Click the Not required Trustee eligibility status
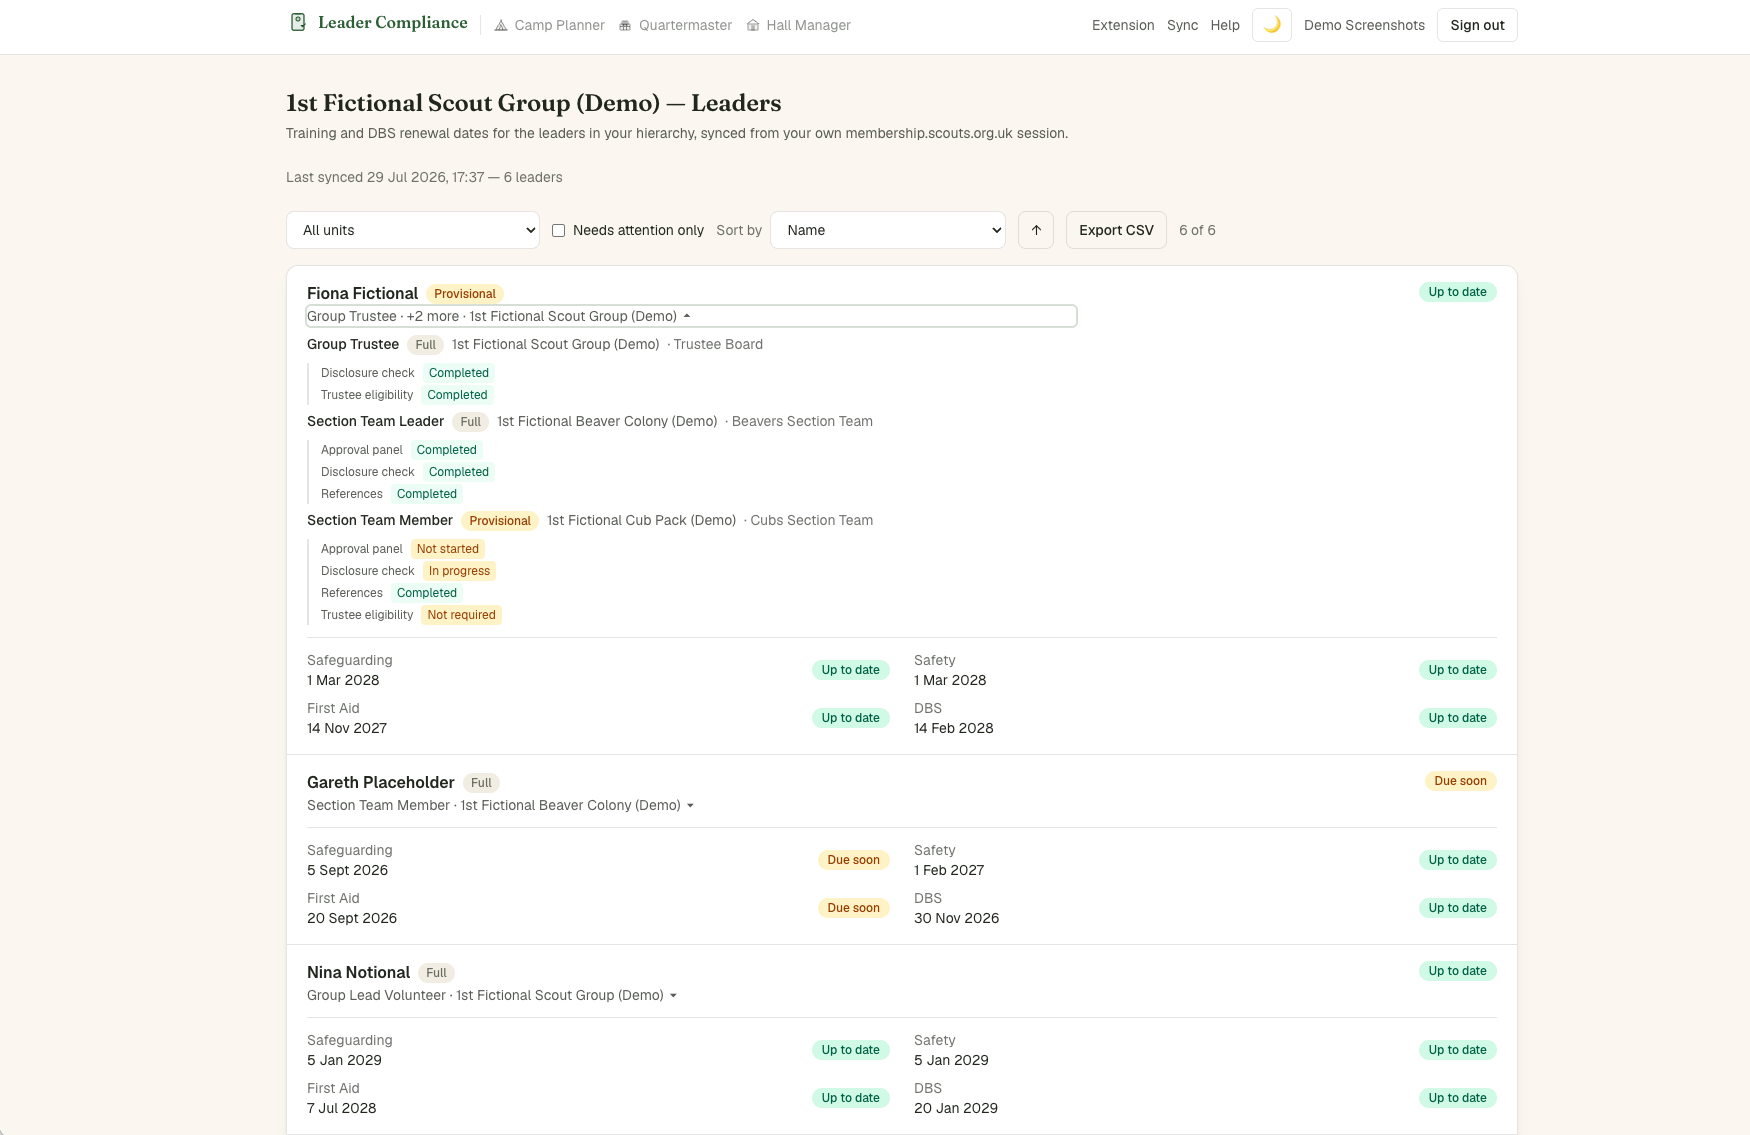The height and width of the screenshot is (1135, 1750). tap(461, 615)
